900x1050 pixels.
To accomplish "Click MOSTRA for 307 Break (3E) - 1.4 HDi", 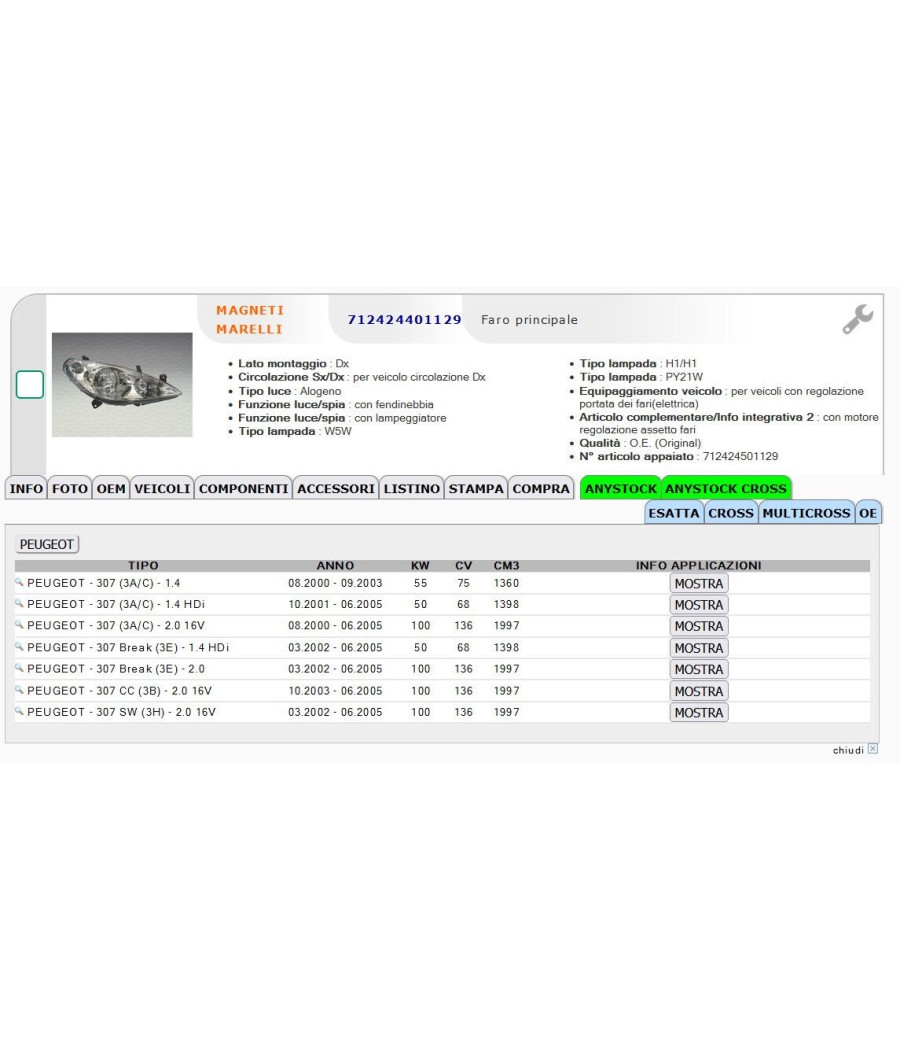I will tap(699, 648).
